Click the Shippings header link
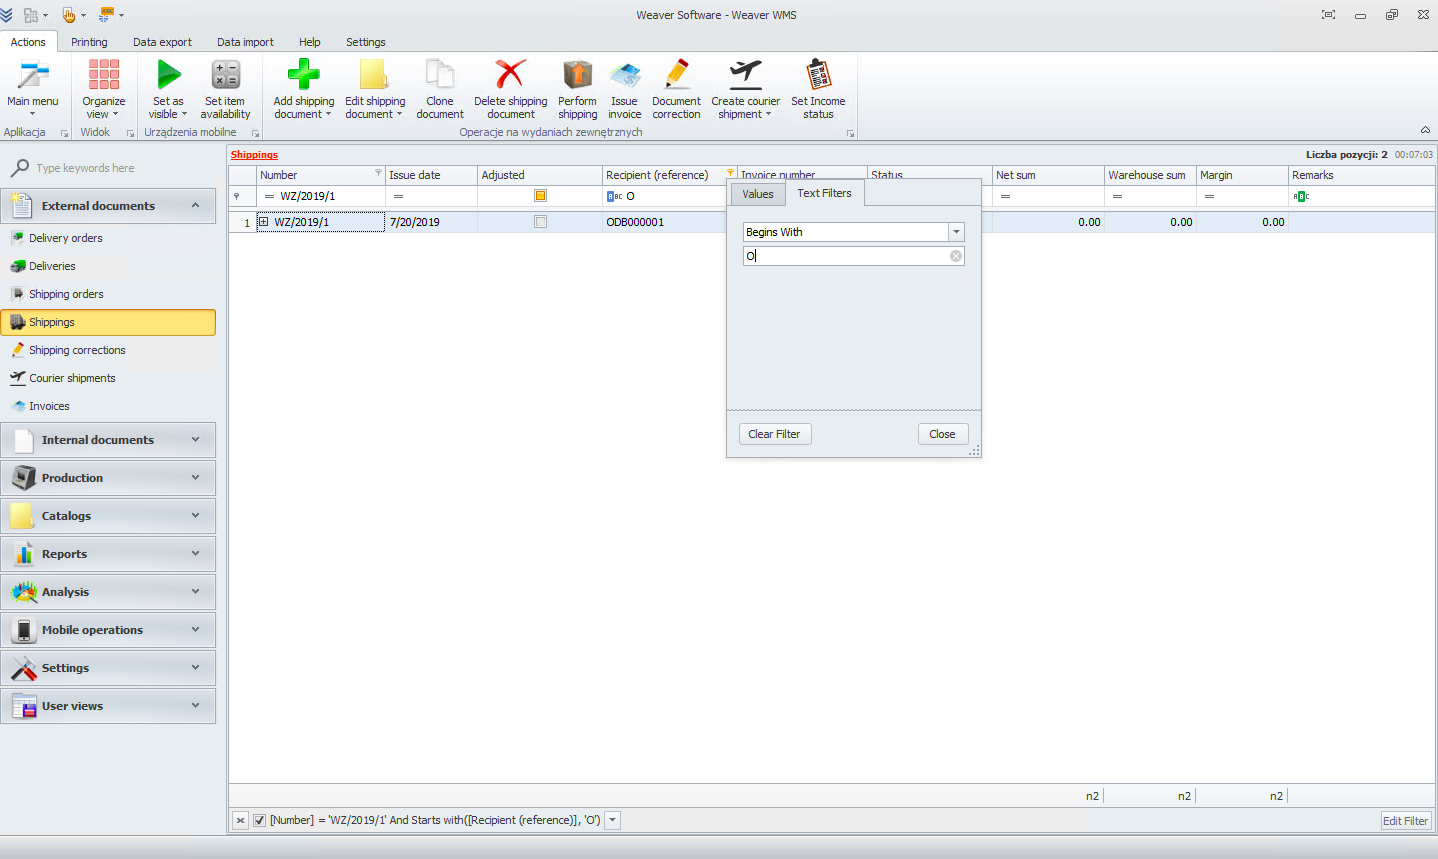The width and height of the screenshot is (1438, 859). pos(254,155)
